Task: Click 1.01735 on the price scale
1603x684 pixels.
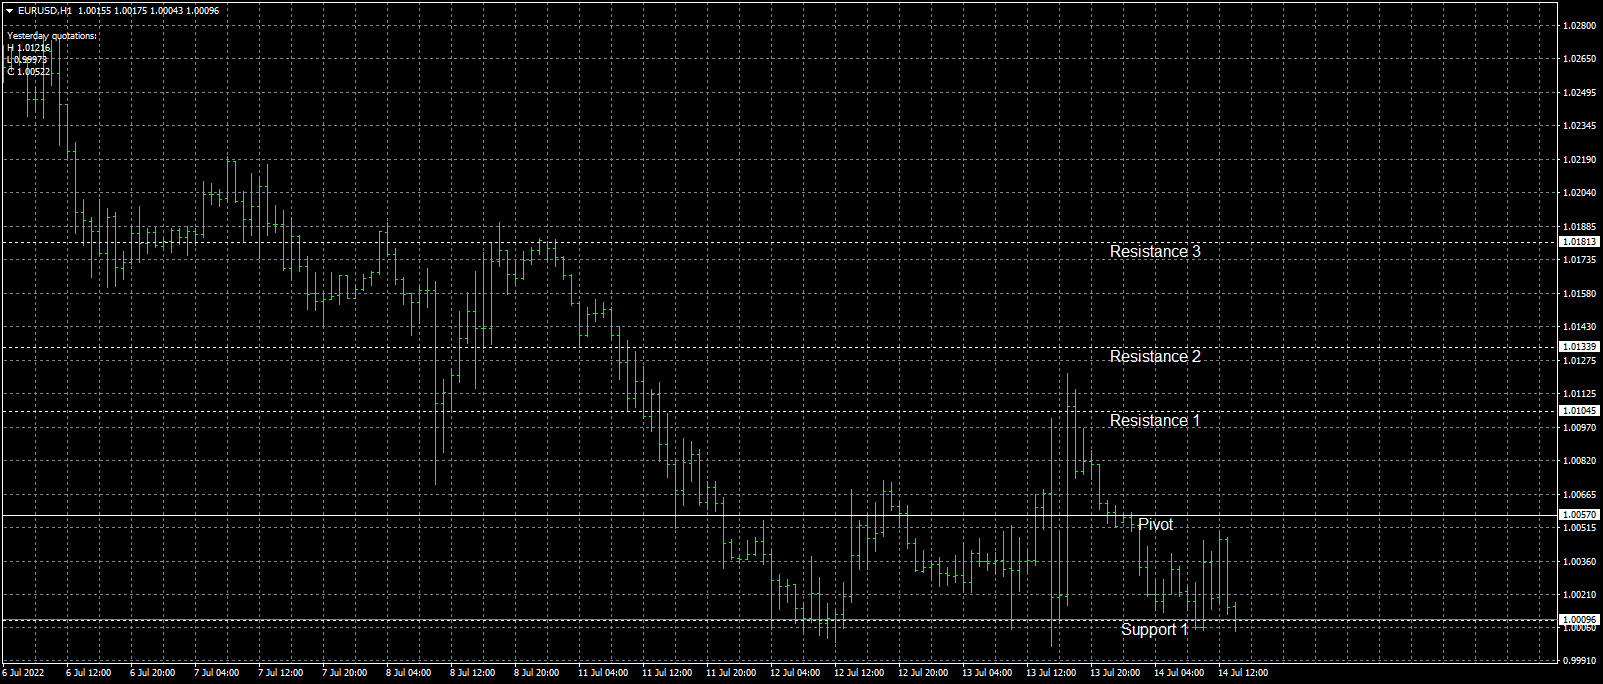Action: coord(1579,260)
